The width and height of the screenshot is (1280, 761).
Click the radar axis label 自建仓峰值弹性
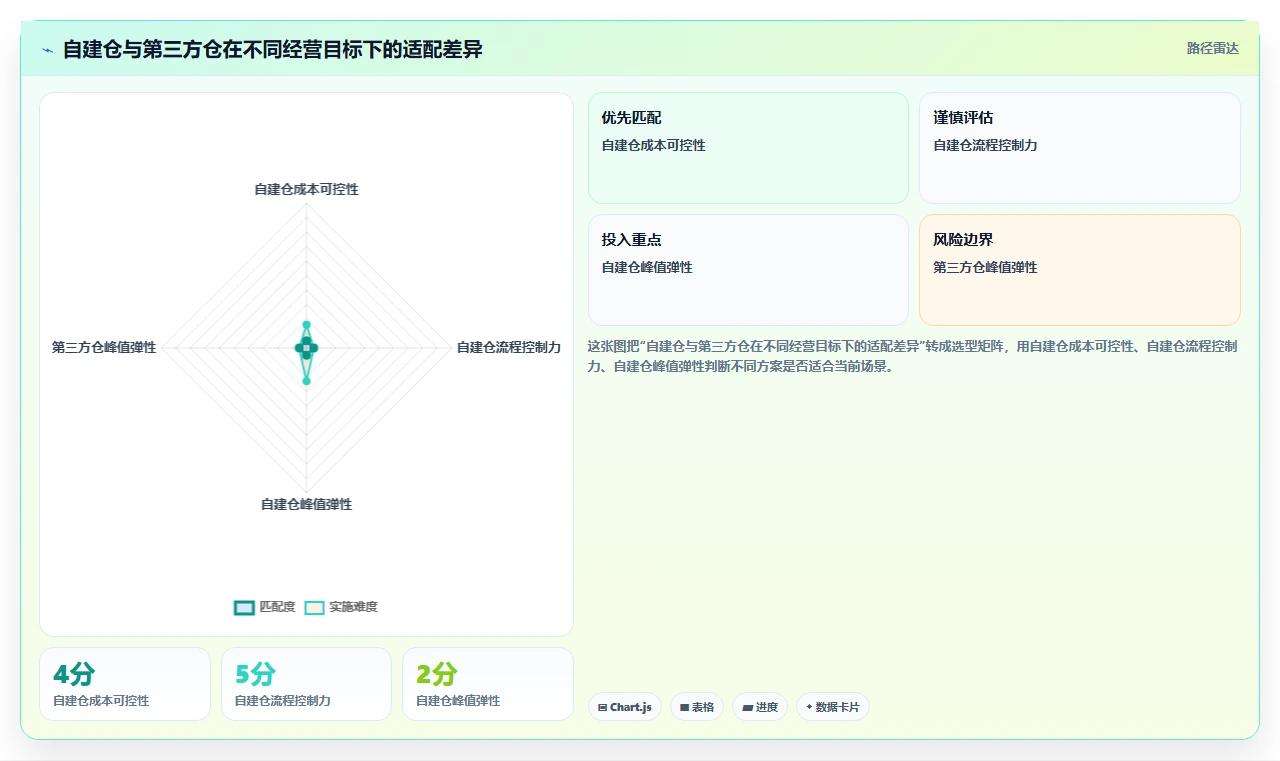[x=306, y=504]
